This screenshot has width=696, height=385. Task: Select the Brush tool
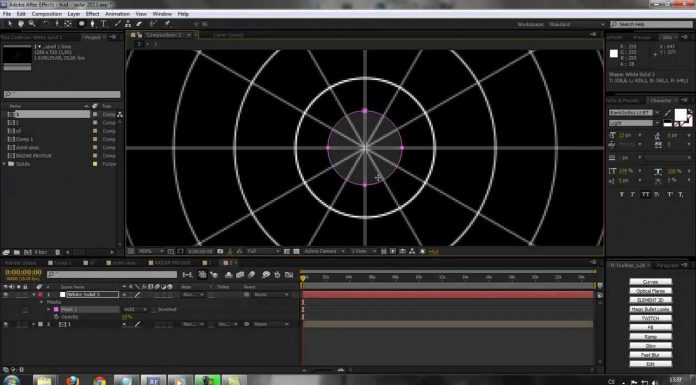[117, 24]
